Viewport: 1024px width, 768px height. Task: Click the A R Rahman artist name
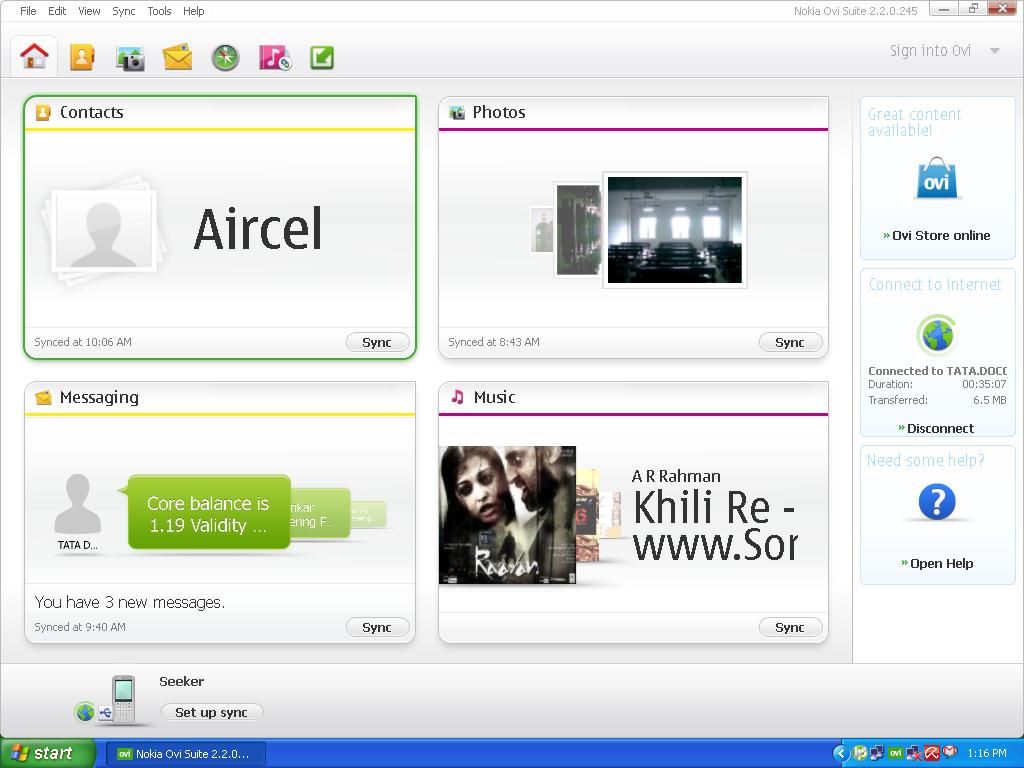tap(676, 476)
